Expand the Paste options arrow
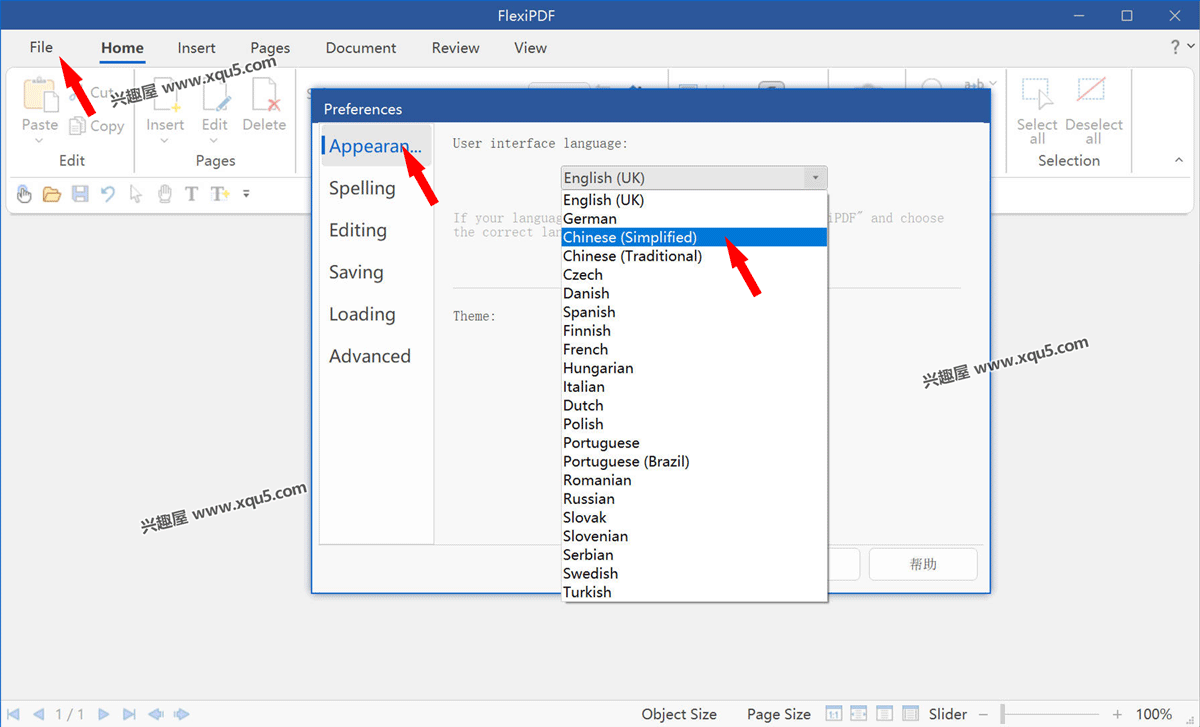 tap(40, 141)
